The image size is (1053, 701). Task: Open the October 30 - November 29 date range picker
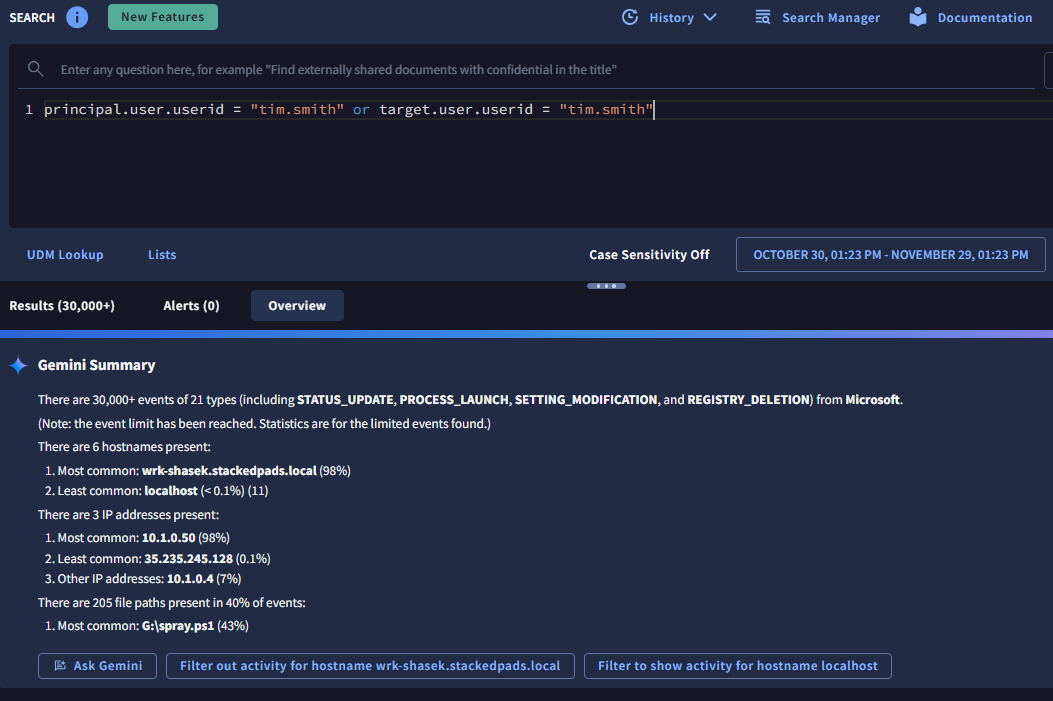click(890, 255)
